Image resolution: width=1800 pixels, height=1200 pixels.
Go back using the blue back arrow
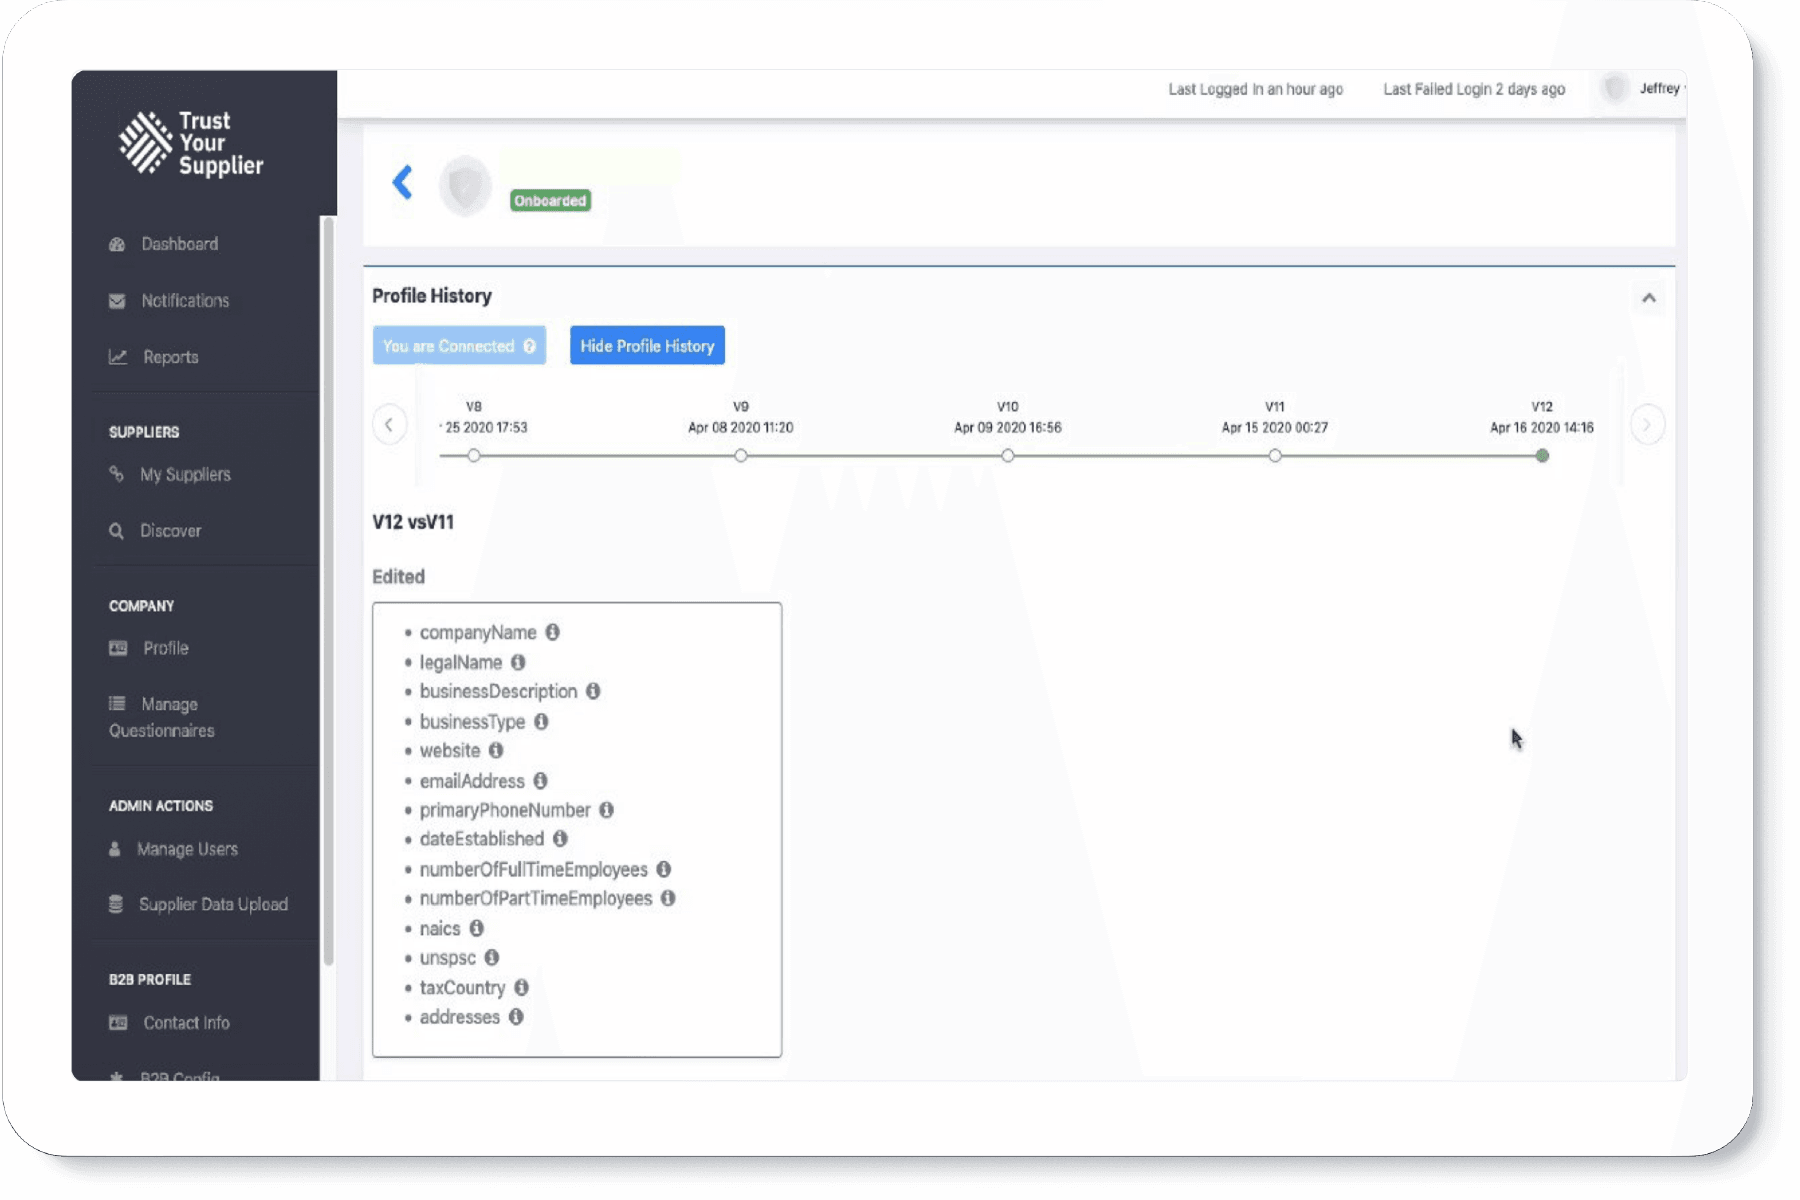pyautogui.click(x=402, y=182)
